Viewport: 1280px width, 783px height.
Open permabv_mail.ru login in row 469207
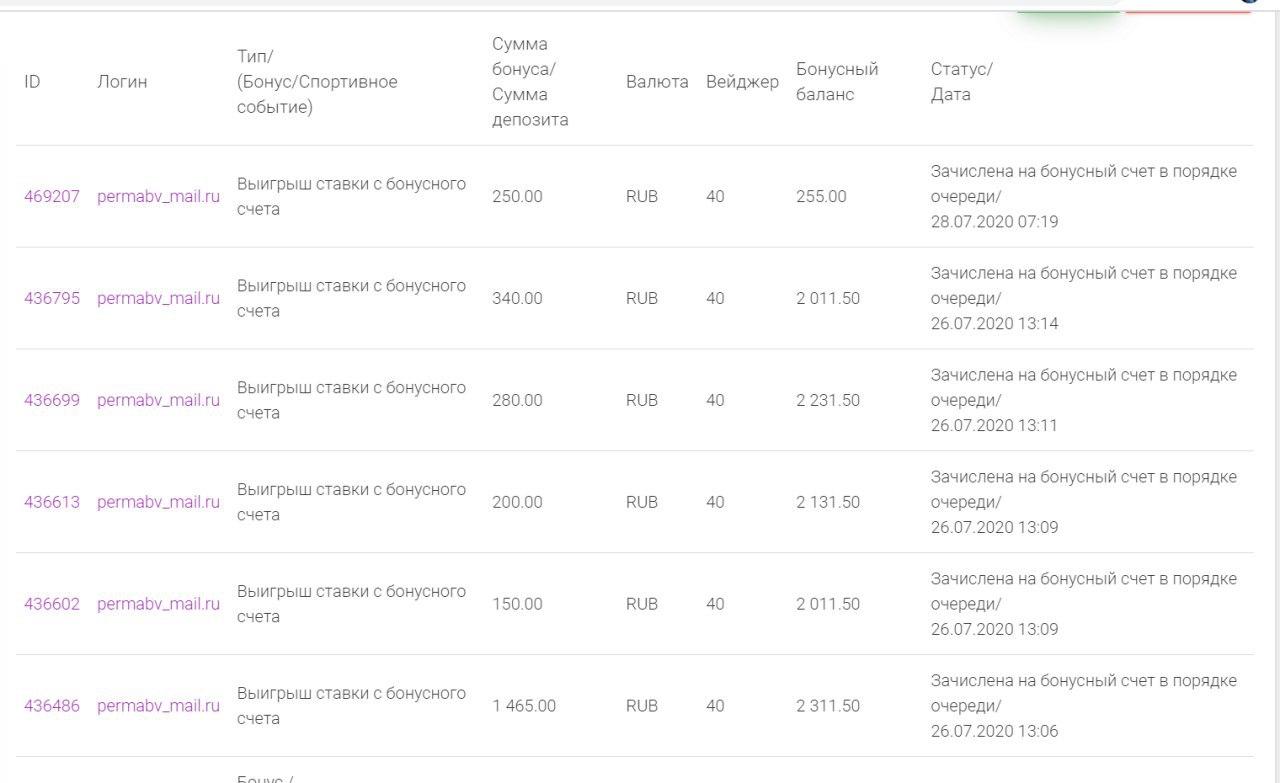pyautogui.click(x=158, y=197)
